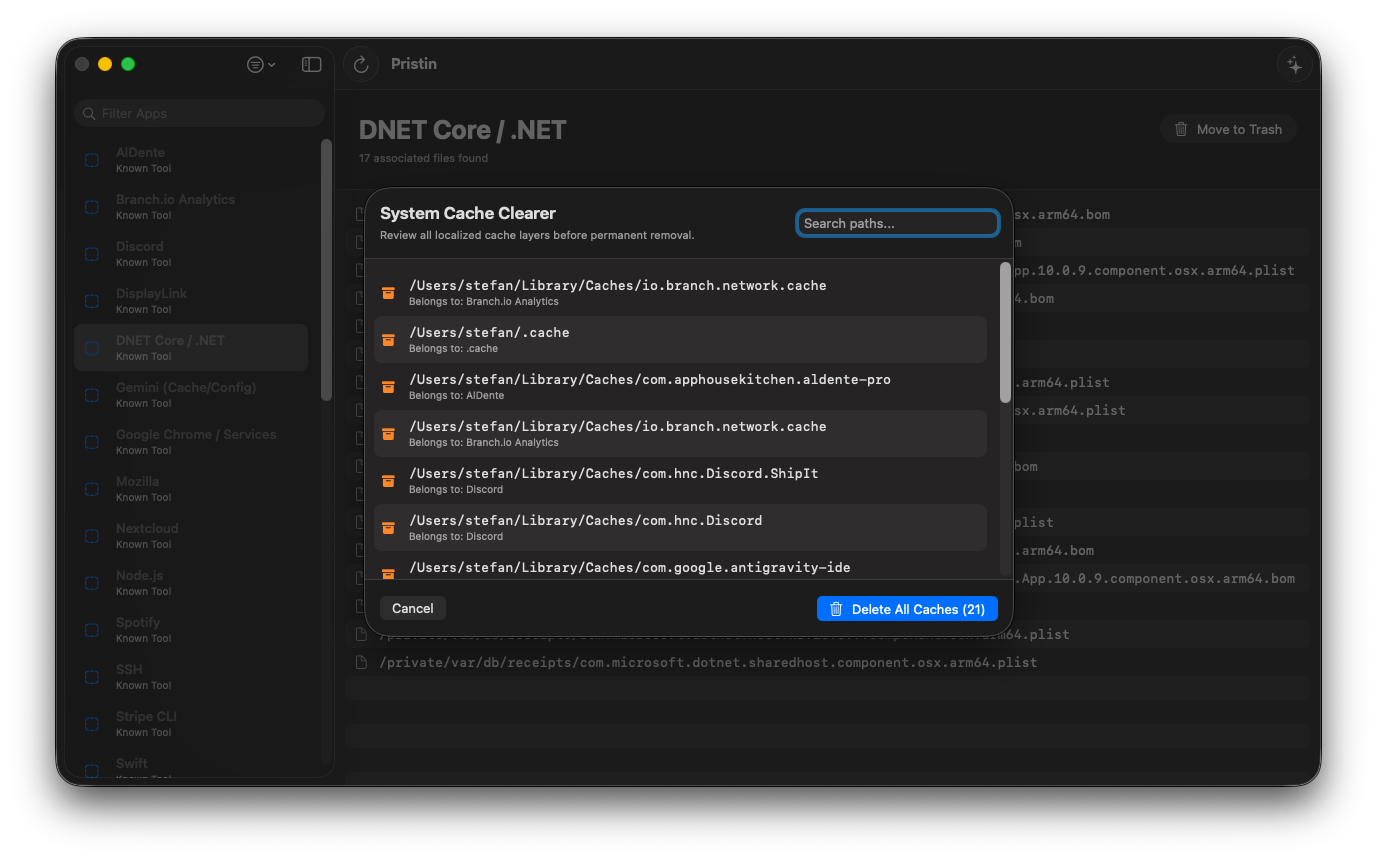This screenshot has height=860, width=1377.
Task: Click 'Belongs to: AlDente' label
Action: [x=456, y=396]
